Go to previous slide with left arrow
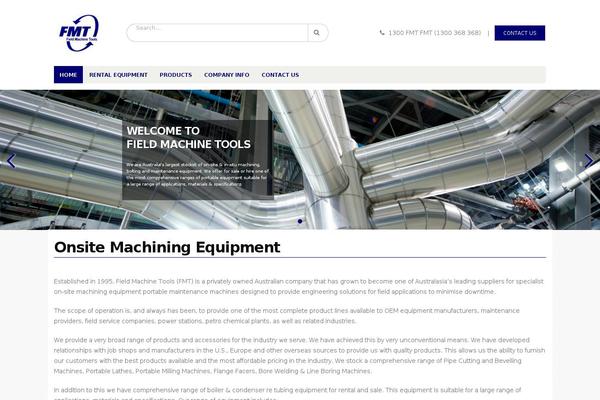The height and width of the screenshot is (400, 600). (11, 161)
